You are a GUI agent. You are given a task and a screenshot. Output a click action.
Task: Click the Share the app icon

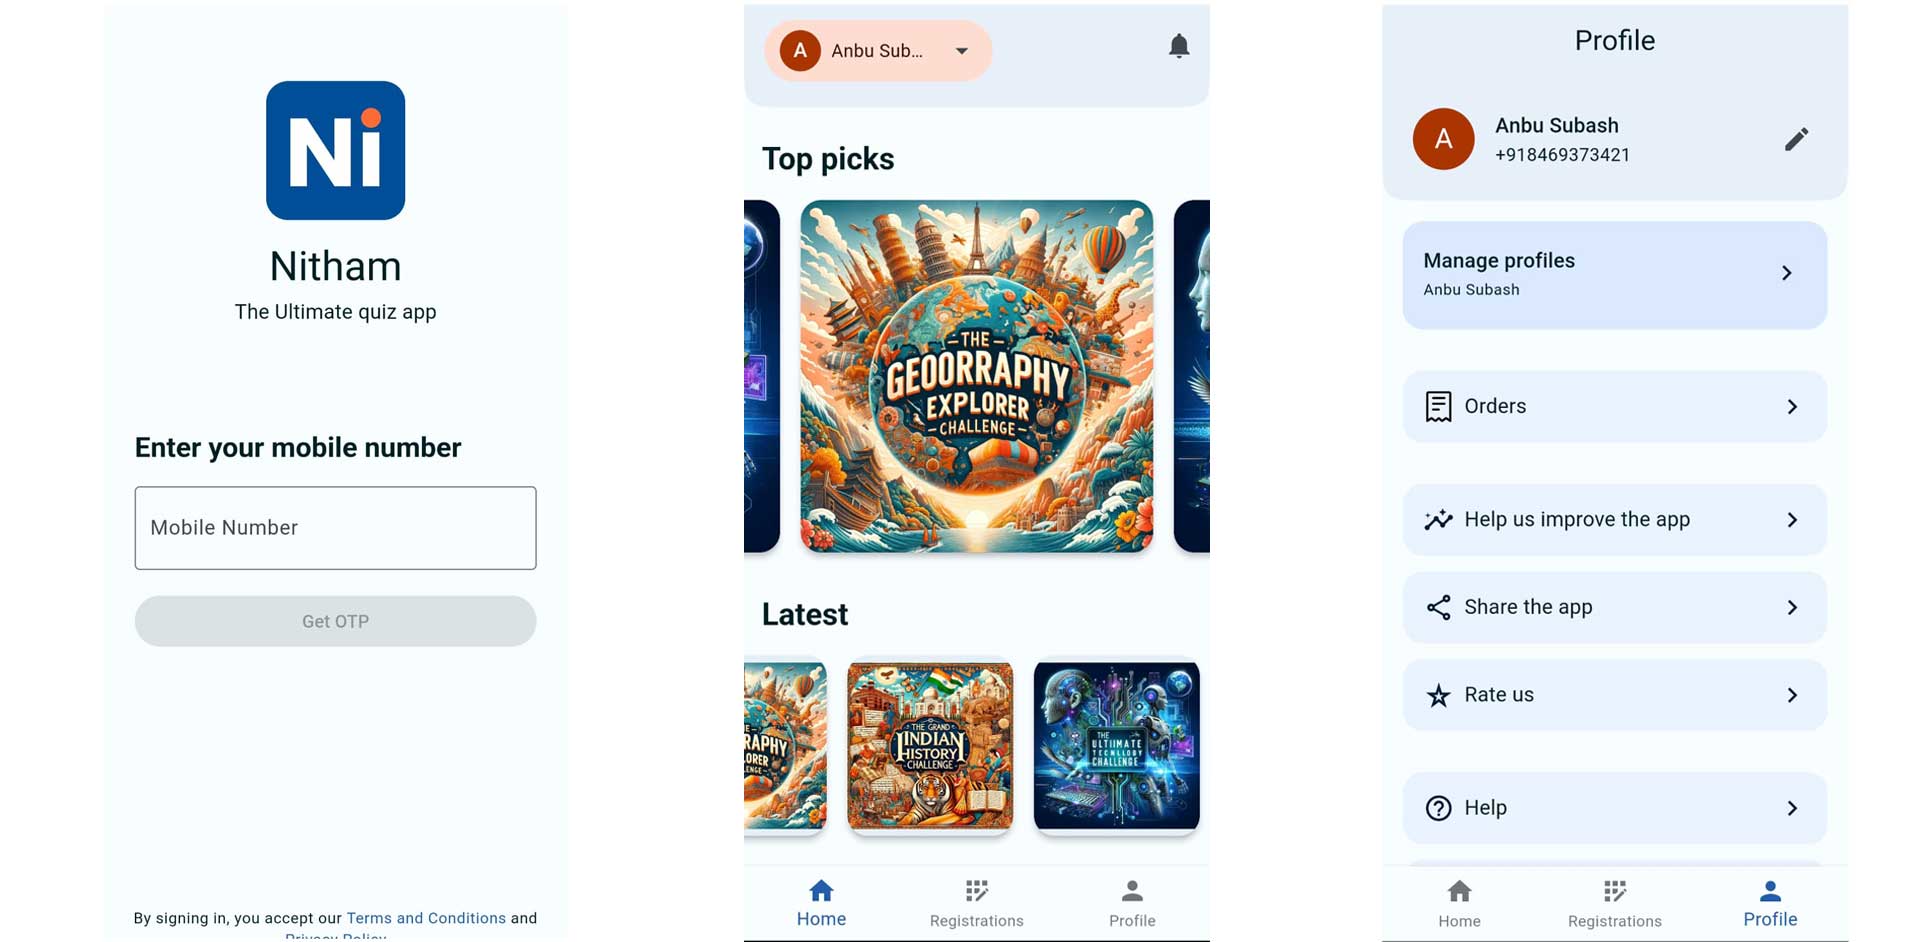(1438, 607)
